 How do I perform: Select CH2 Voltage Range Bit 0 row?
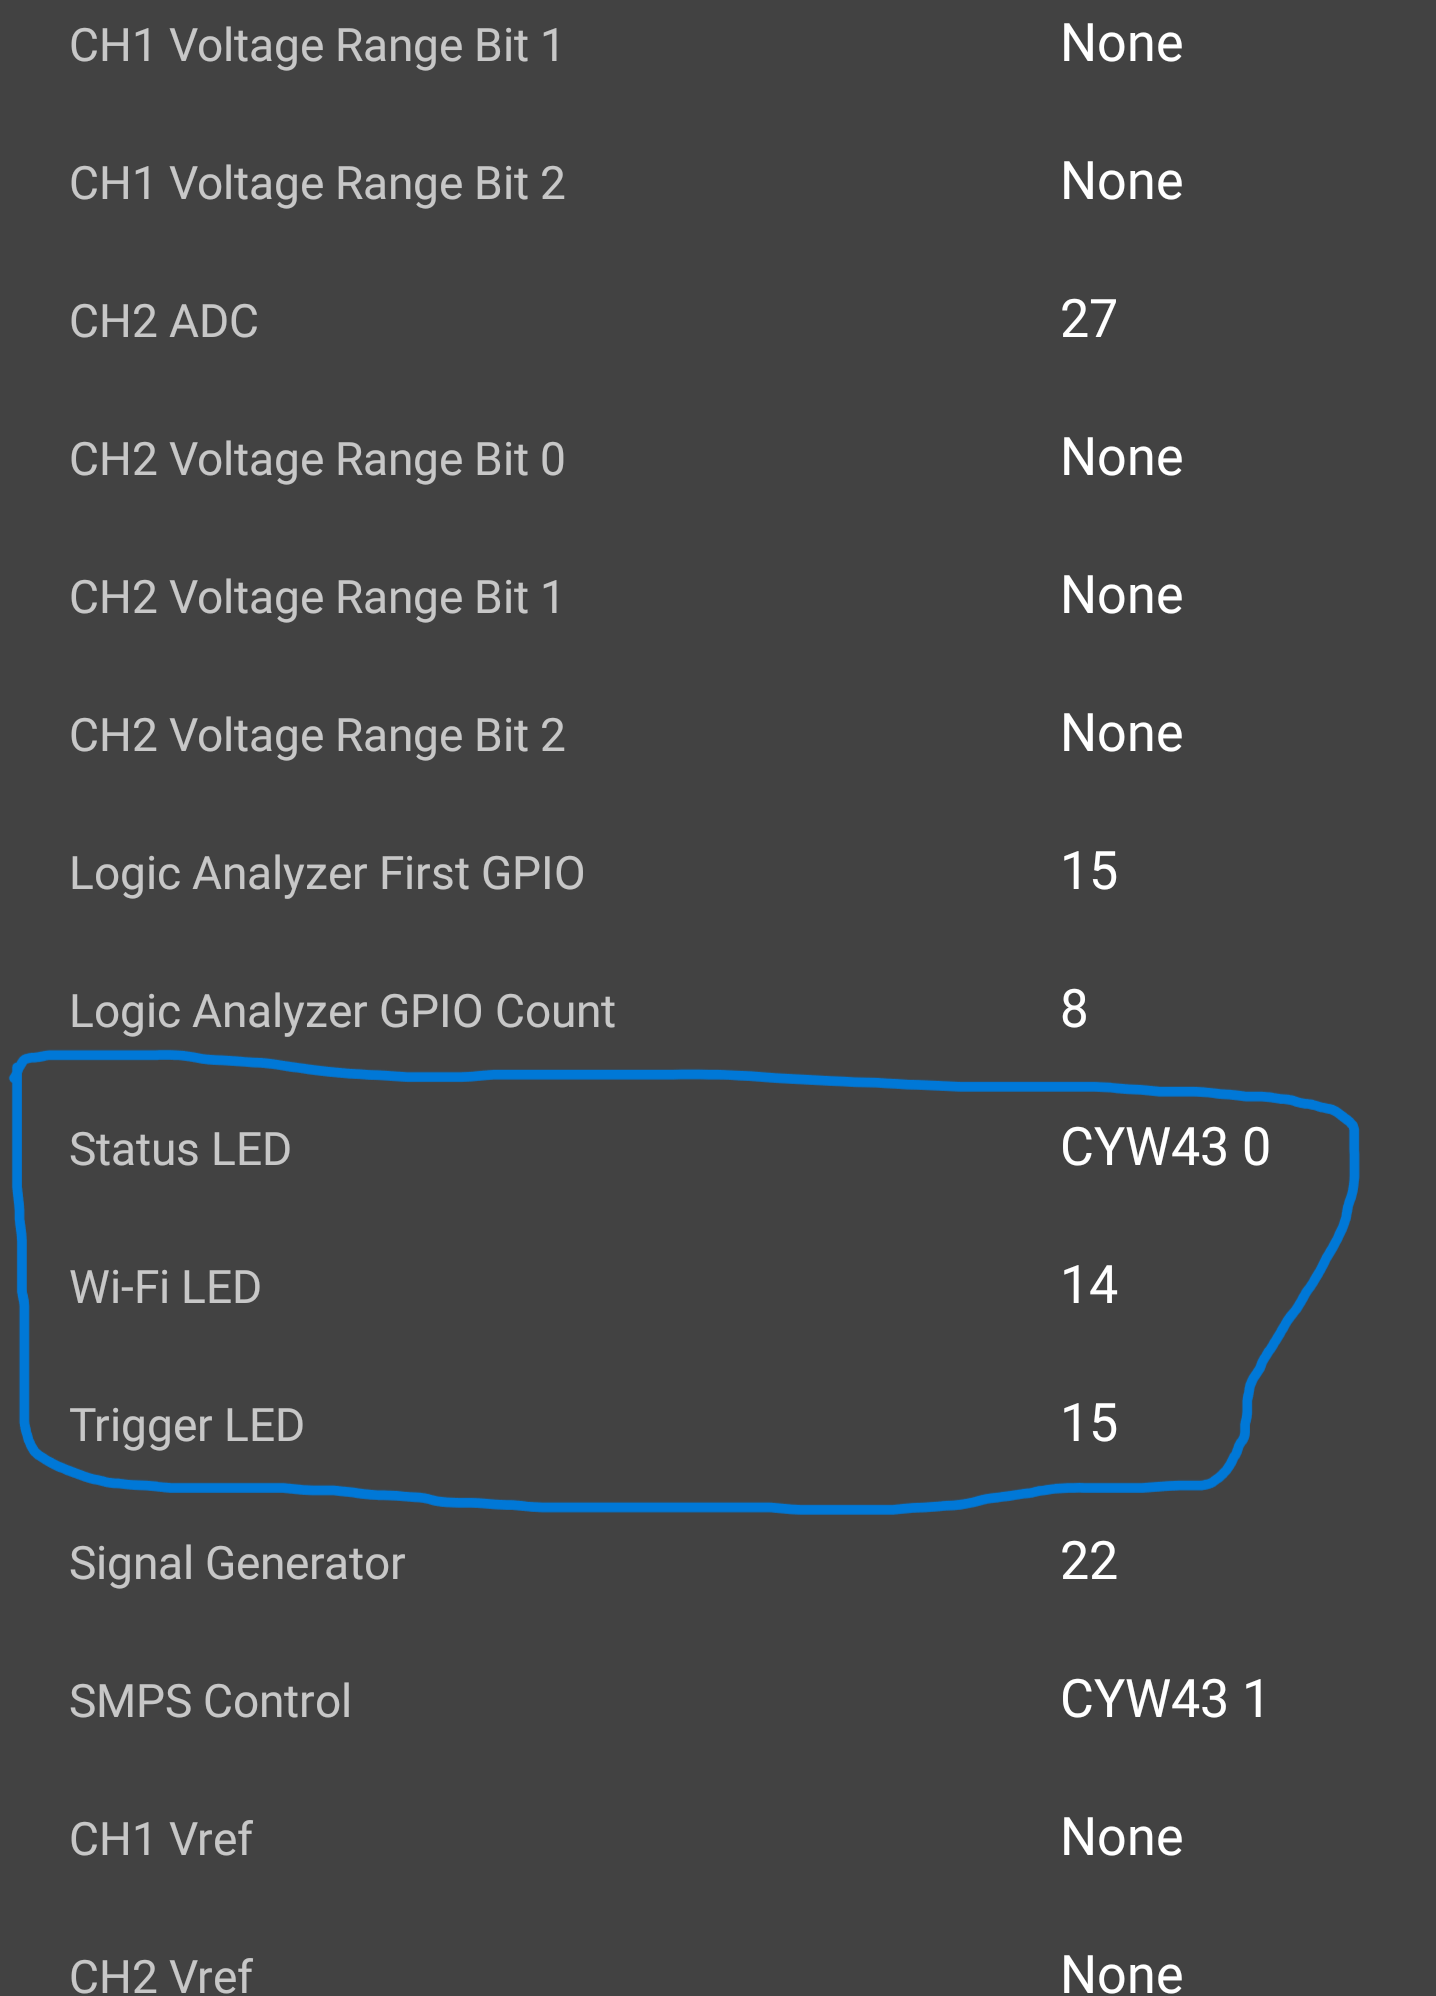coord(718,460)
